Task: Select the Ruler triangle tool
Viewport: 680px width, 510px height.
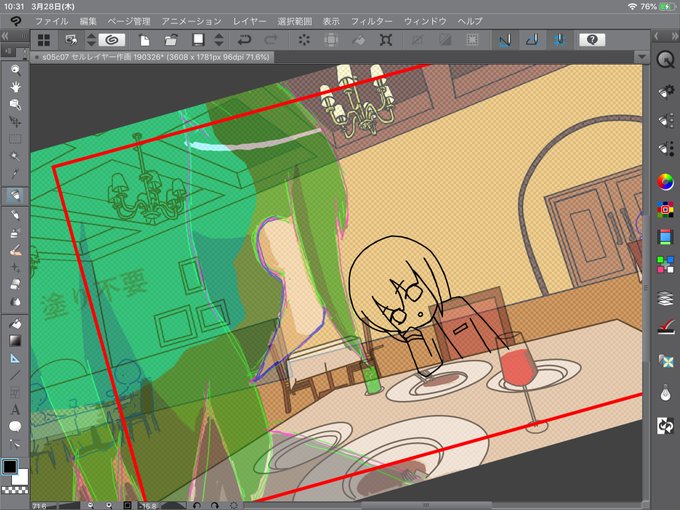Action: coord(15,358)
